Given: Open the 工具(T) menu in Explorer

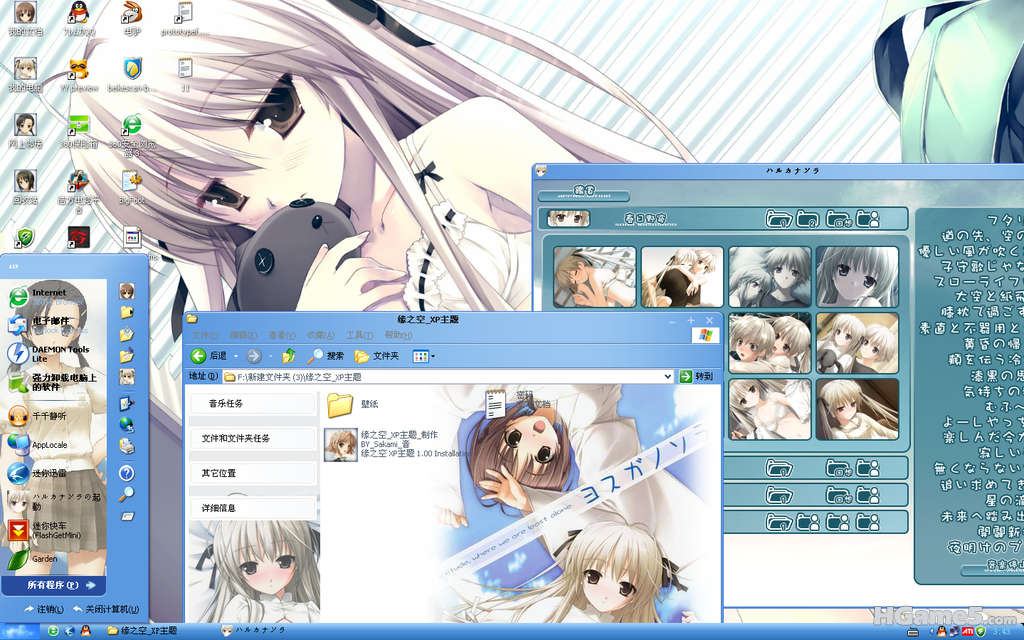Looking at the screenshot, I should [x=359, y=335].
